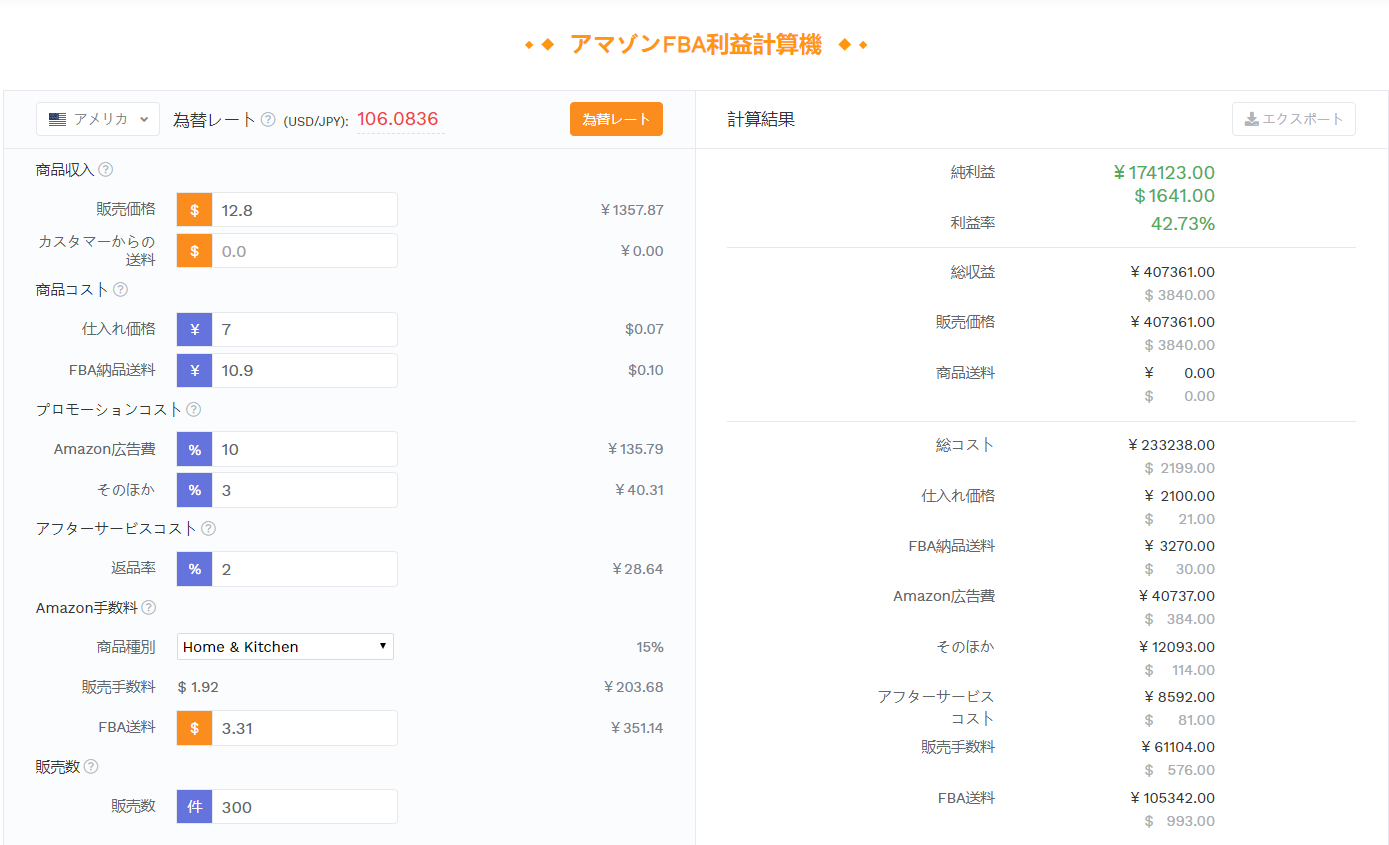Open the Home & Kitchen category dropdown
1389x845 pixels.
coord(285,647)
